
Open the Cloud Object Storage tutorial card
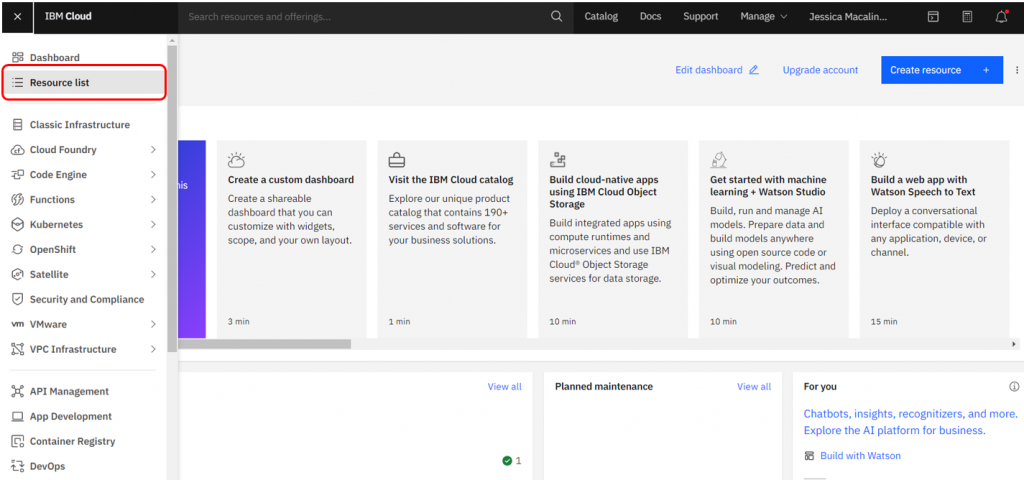click(x=613, y=239)
